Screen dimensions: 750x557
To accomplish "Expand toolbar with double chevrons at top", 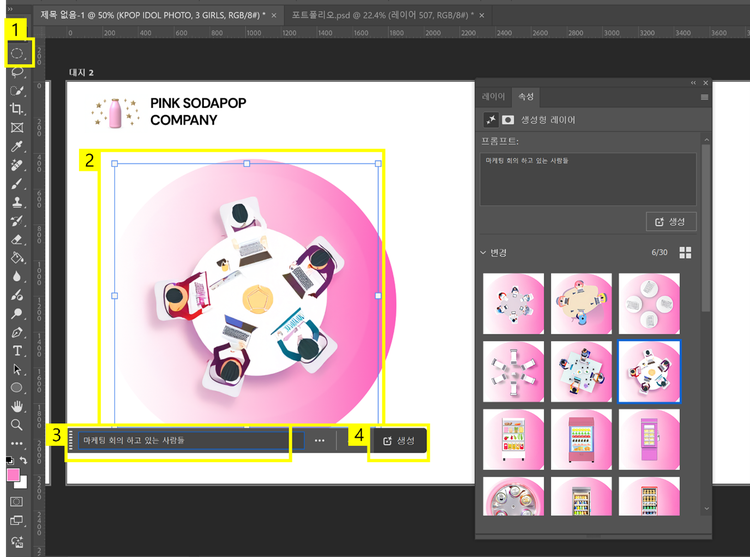I will 10,9.
